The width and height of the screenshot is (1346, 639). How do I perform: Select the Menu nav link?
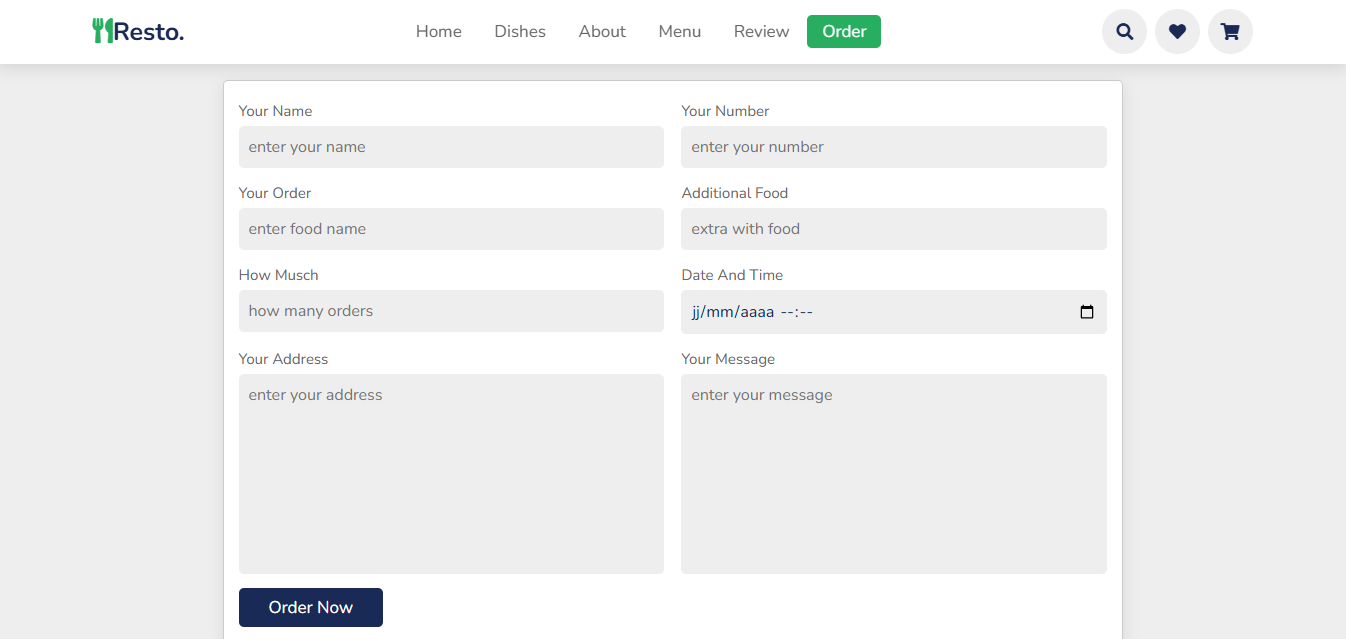tap(680, 31)
